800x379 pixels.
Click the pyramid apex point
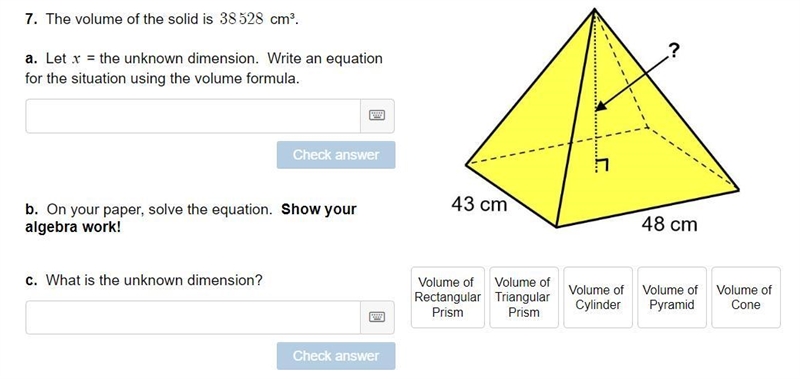594,10
